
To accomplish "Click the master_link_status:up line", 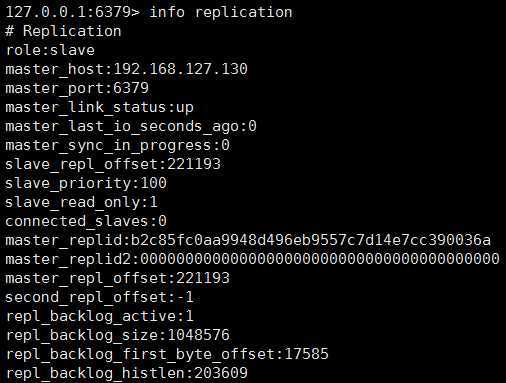I will click(x=99, y=108).
